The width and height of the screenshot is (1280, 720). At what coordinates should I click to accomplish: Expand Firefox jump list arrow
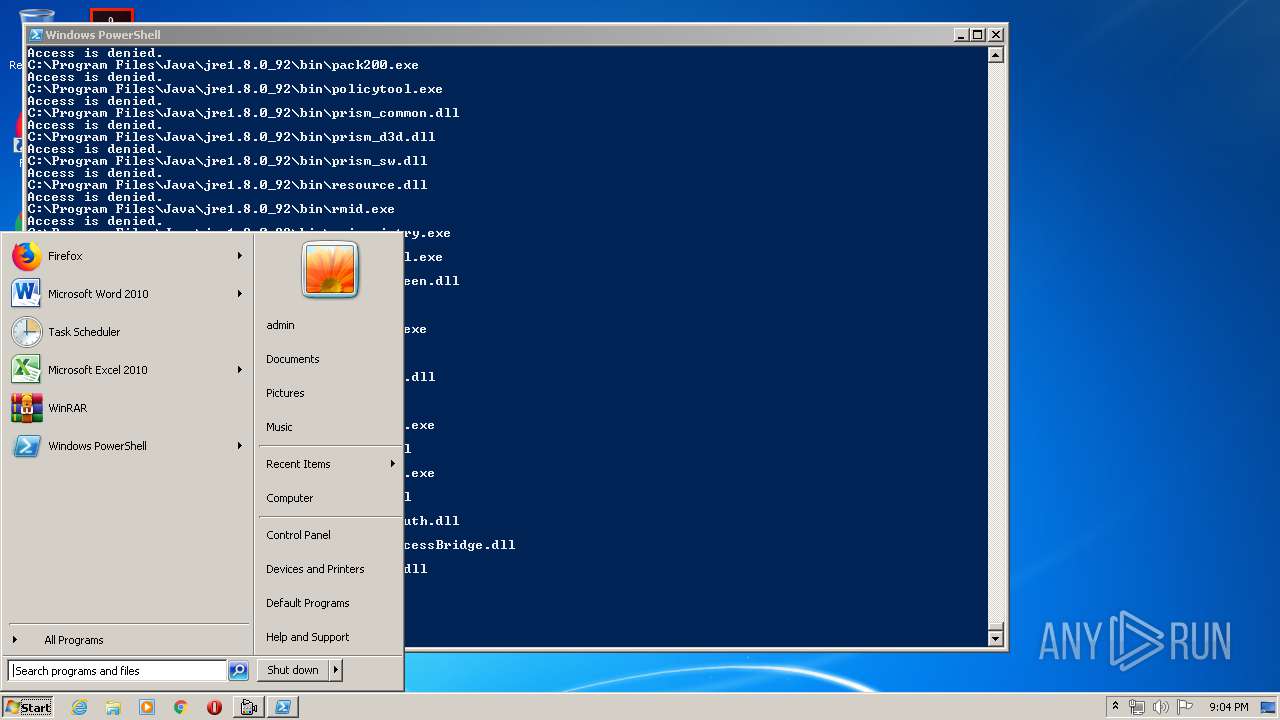tap(239, 256)
